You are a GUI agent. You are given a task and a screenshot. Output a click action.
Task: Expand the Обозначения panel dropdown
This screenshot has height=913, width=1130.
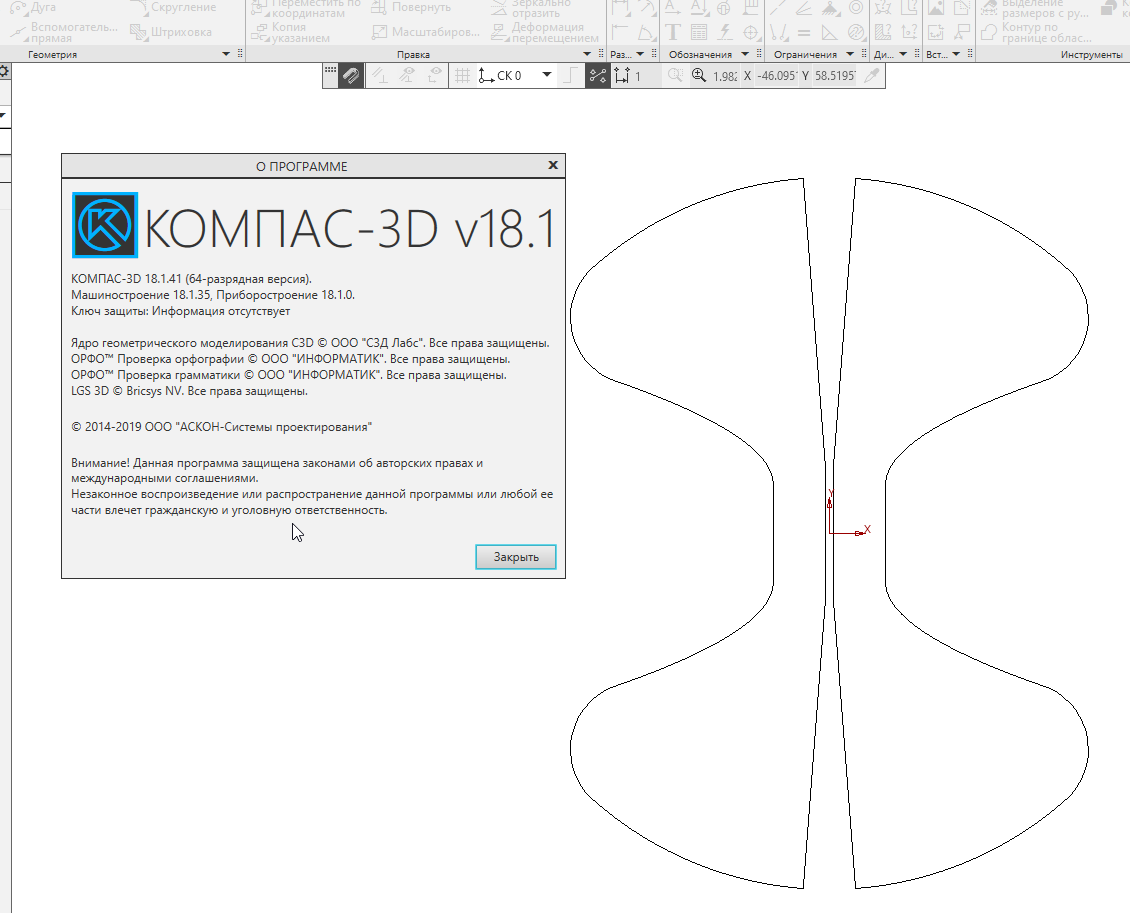click(745, 54)
